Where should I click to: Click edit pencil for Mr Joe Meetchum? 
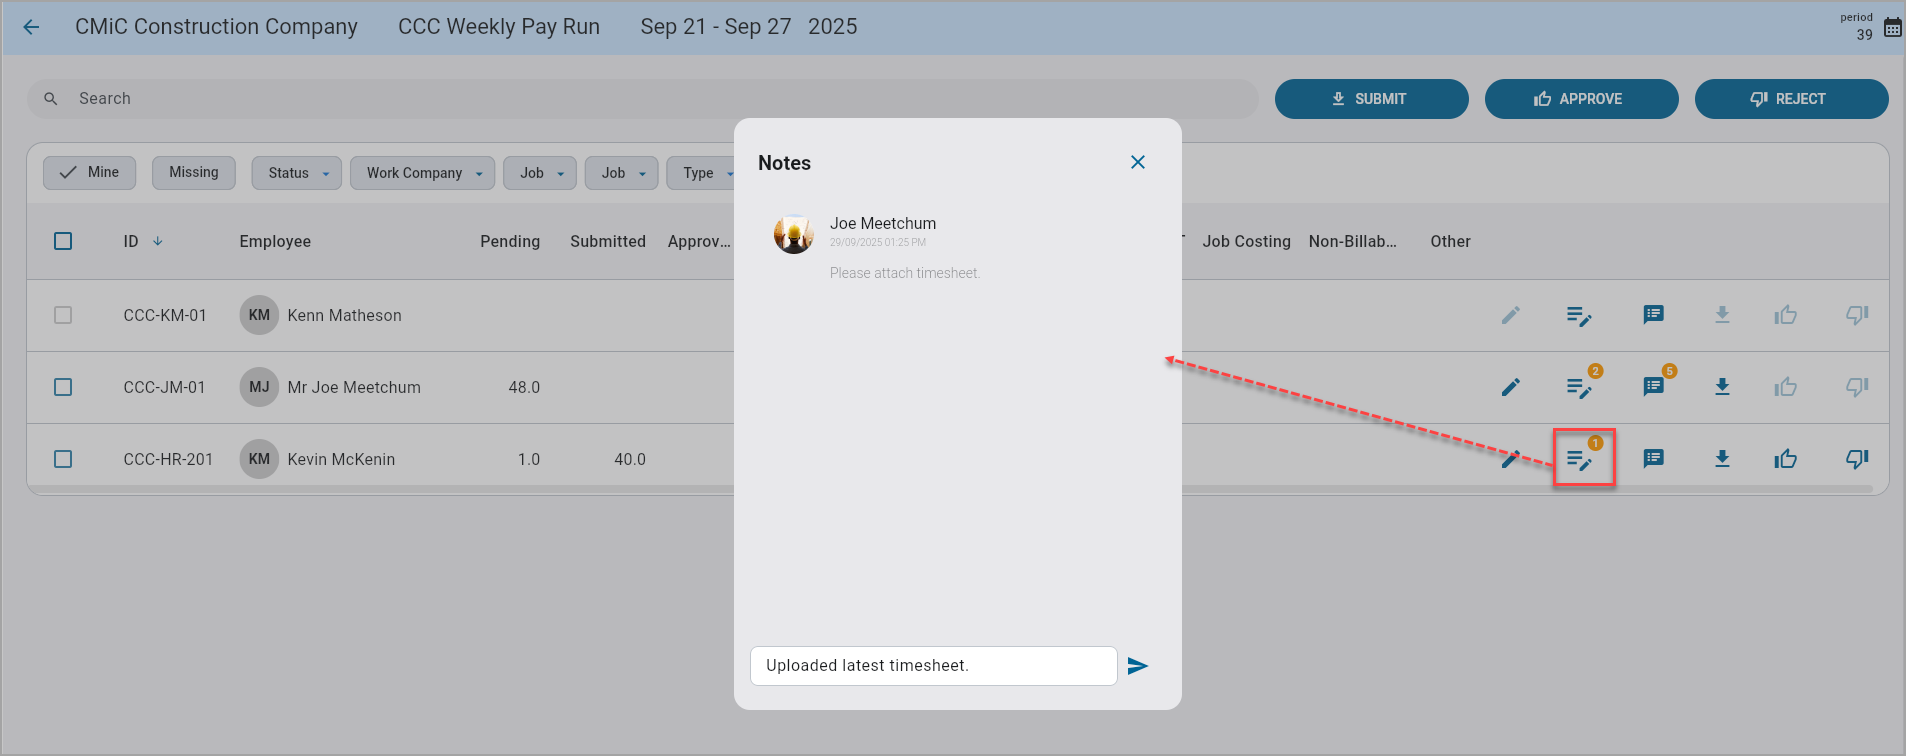1510,387
